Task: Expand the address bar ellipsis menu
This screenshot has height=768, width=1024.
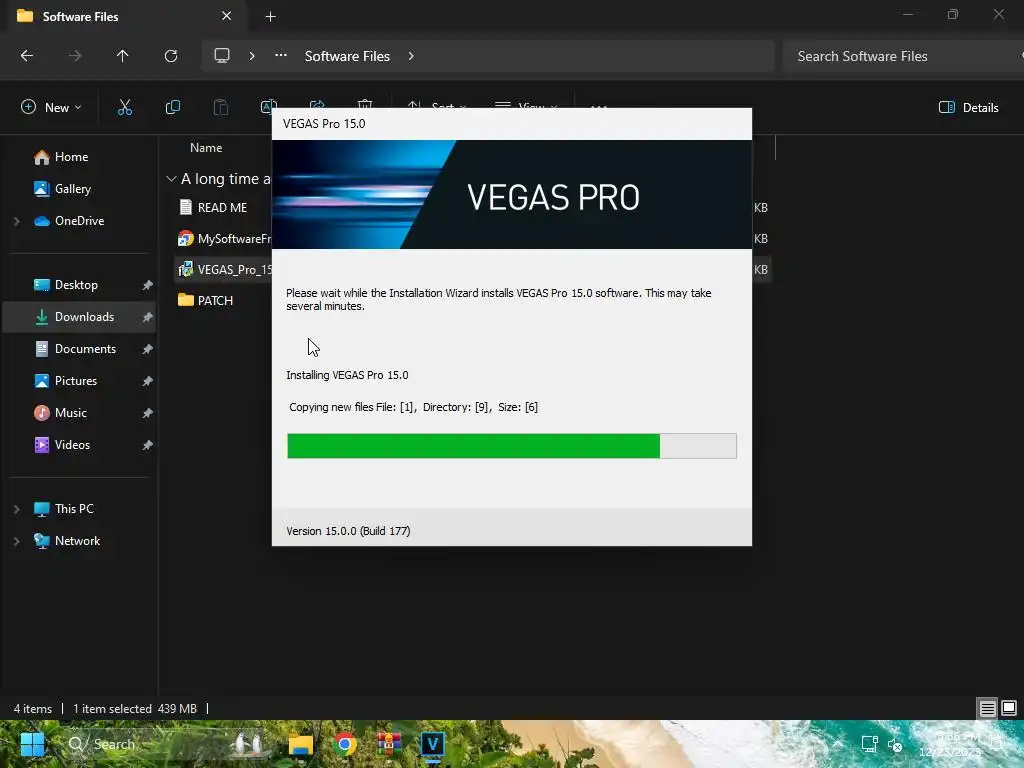Action: [281, 56]
